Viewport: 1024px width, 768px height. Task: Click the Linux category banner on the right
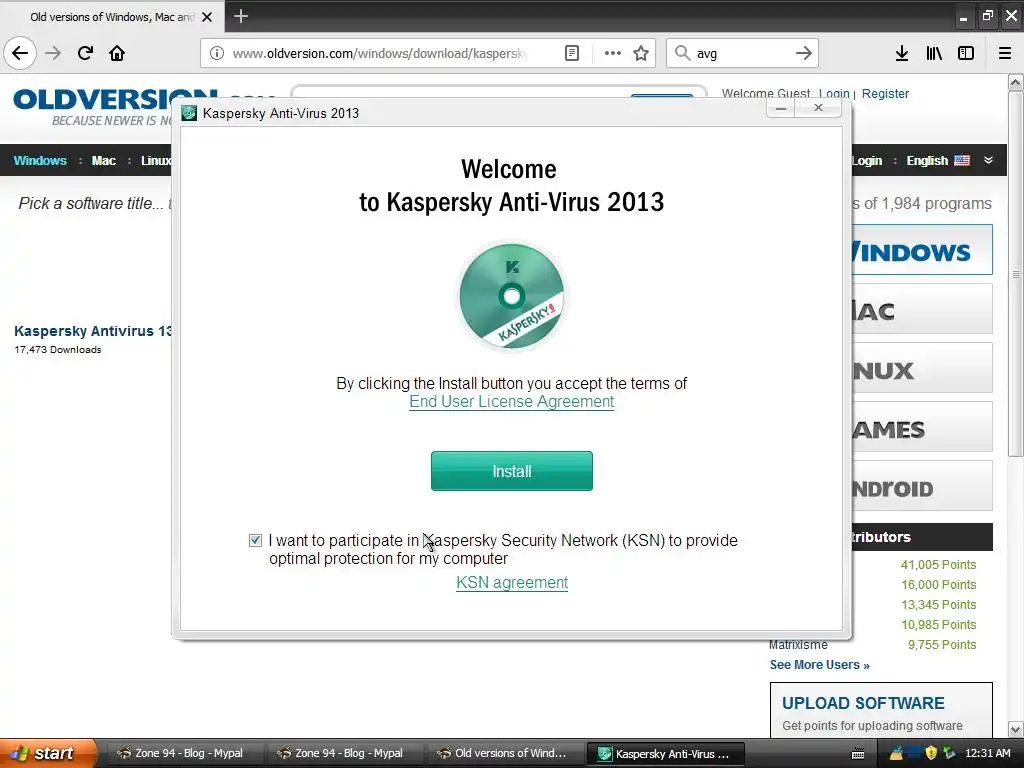[x=922, y=368]
